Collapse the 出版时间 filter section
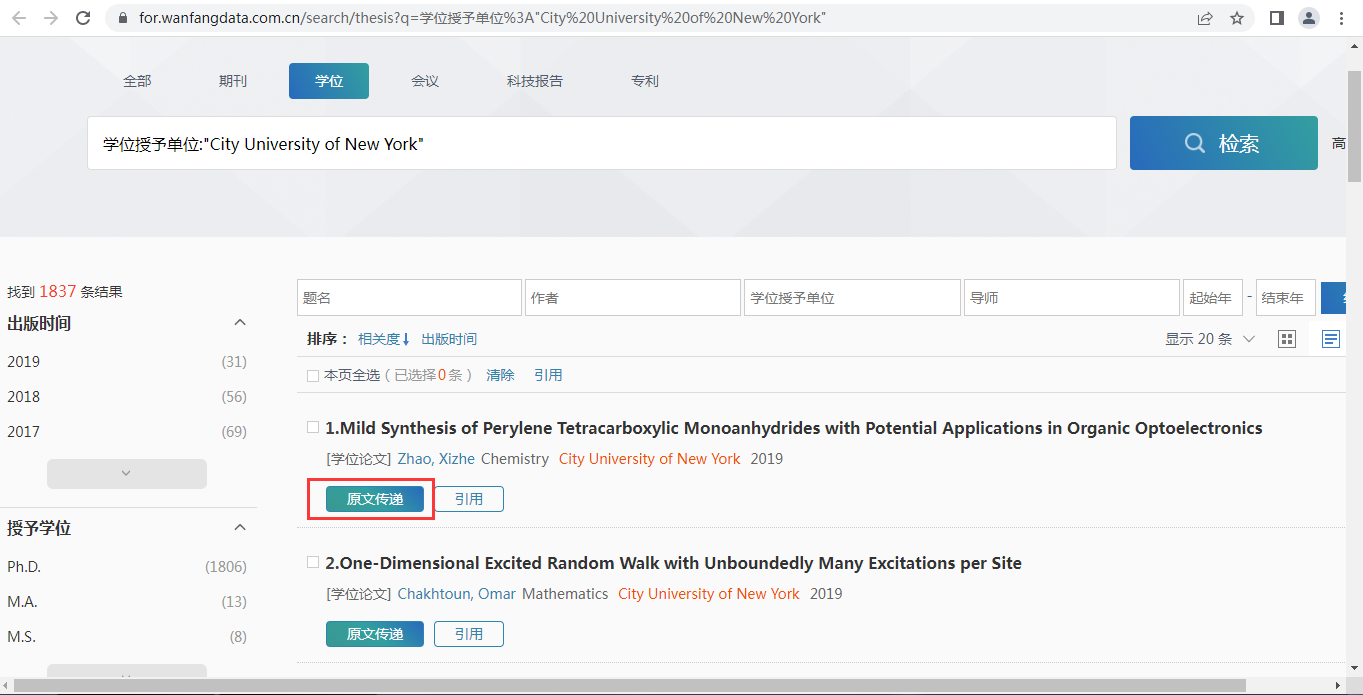This screenshot has height=695, width=1363. (240, 323)
